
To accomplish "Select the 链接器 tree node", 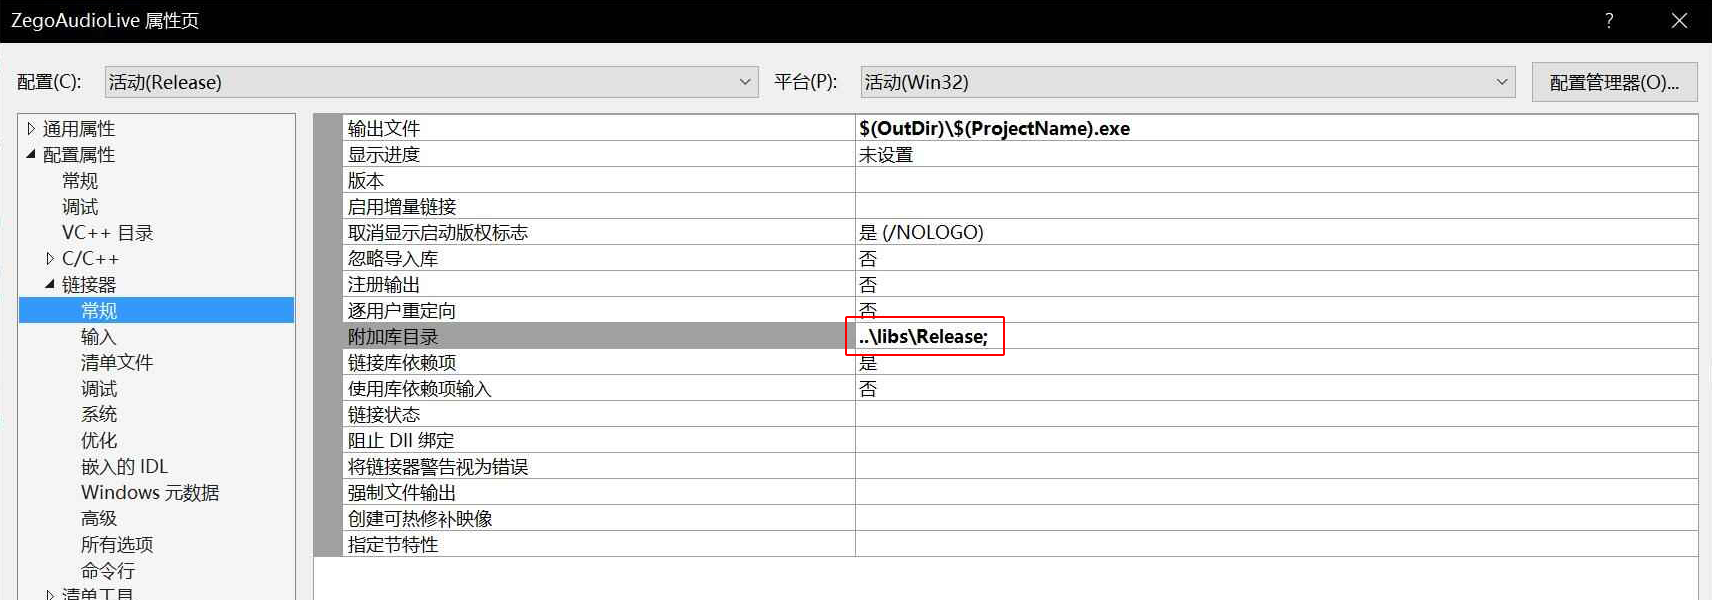I will coord(89,285).
